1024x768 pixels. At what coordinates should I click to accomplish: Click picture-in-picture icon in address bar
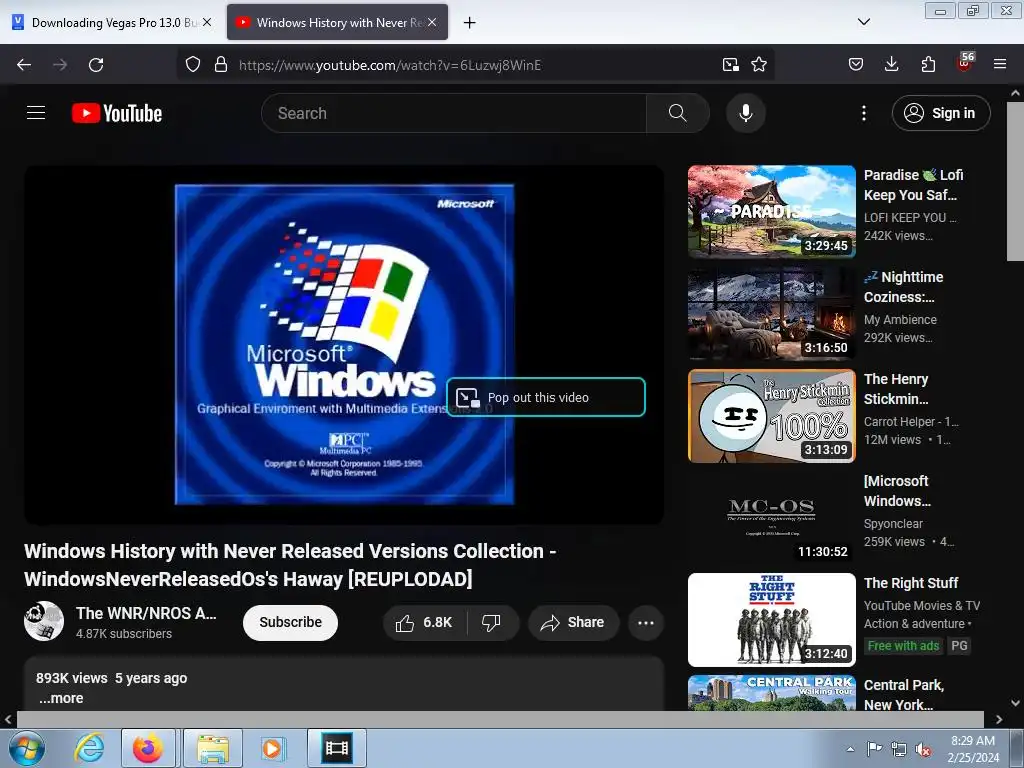click(730, 65)
